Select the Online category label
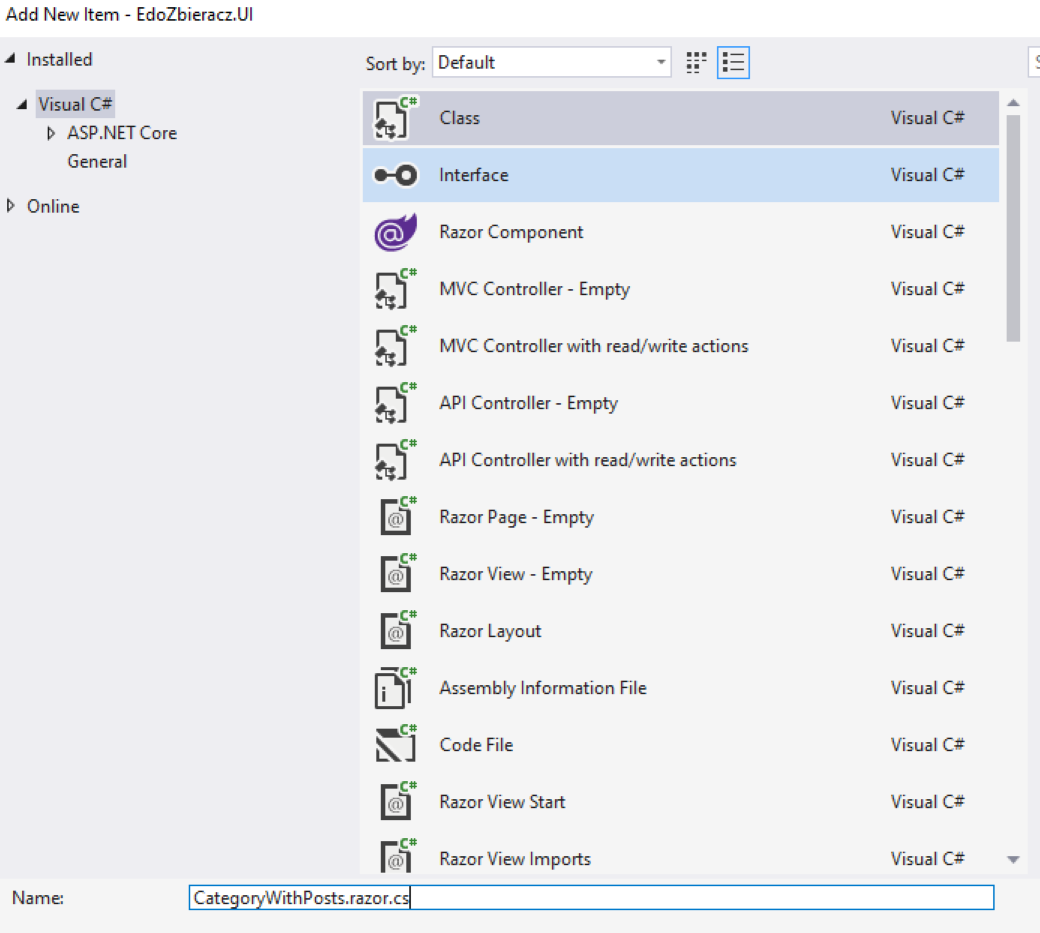This screenshot has width=1040, height=933. [x=53, y=206]
